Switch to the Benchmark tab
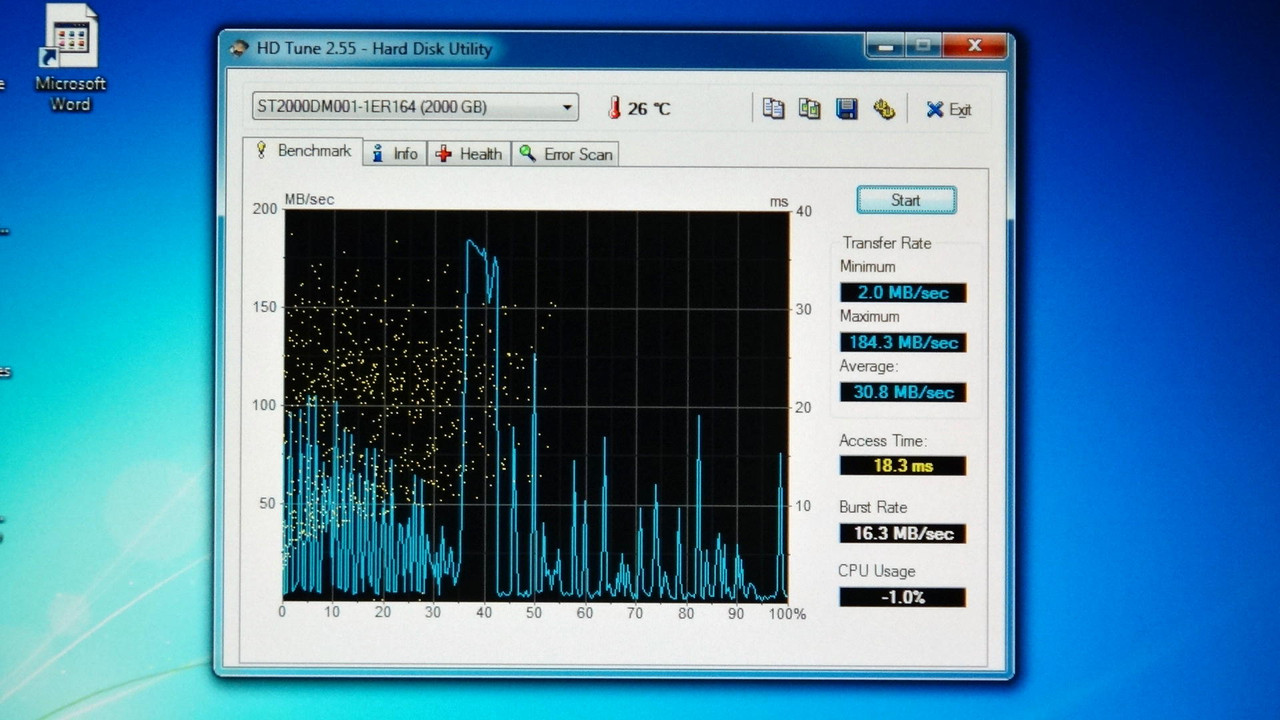 tap(304, 151)
